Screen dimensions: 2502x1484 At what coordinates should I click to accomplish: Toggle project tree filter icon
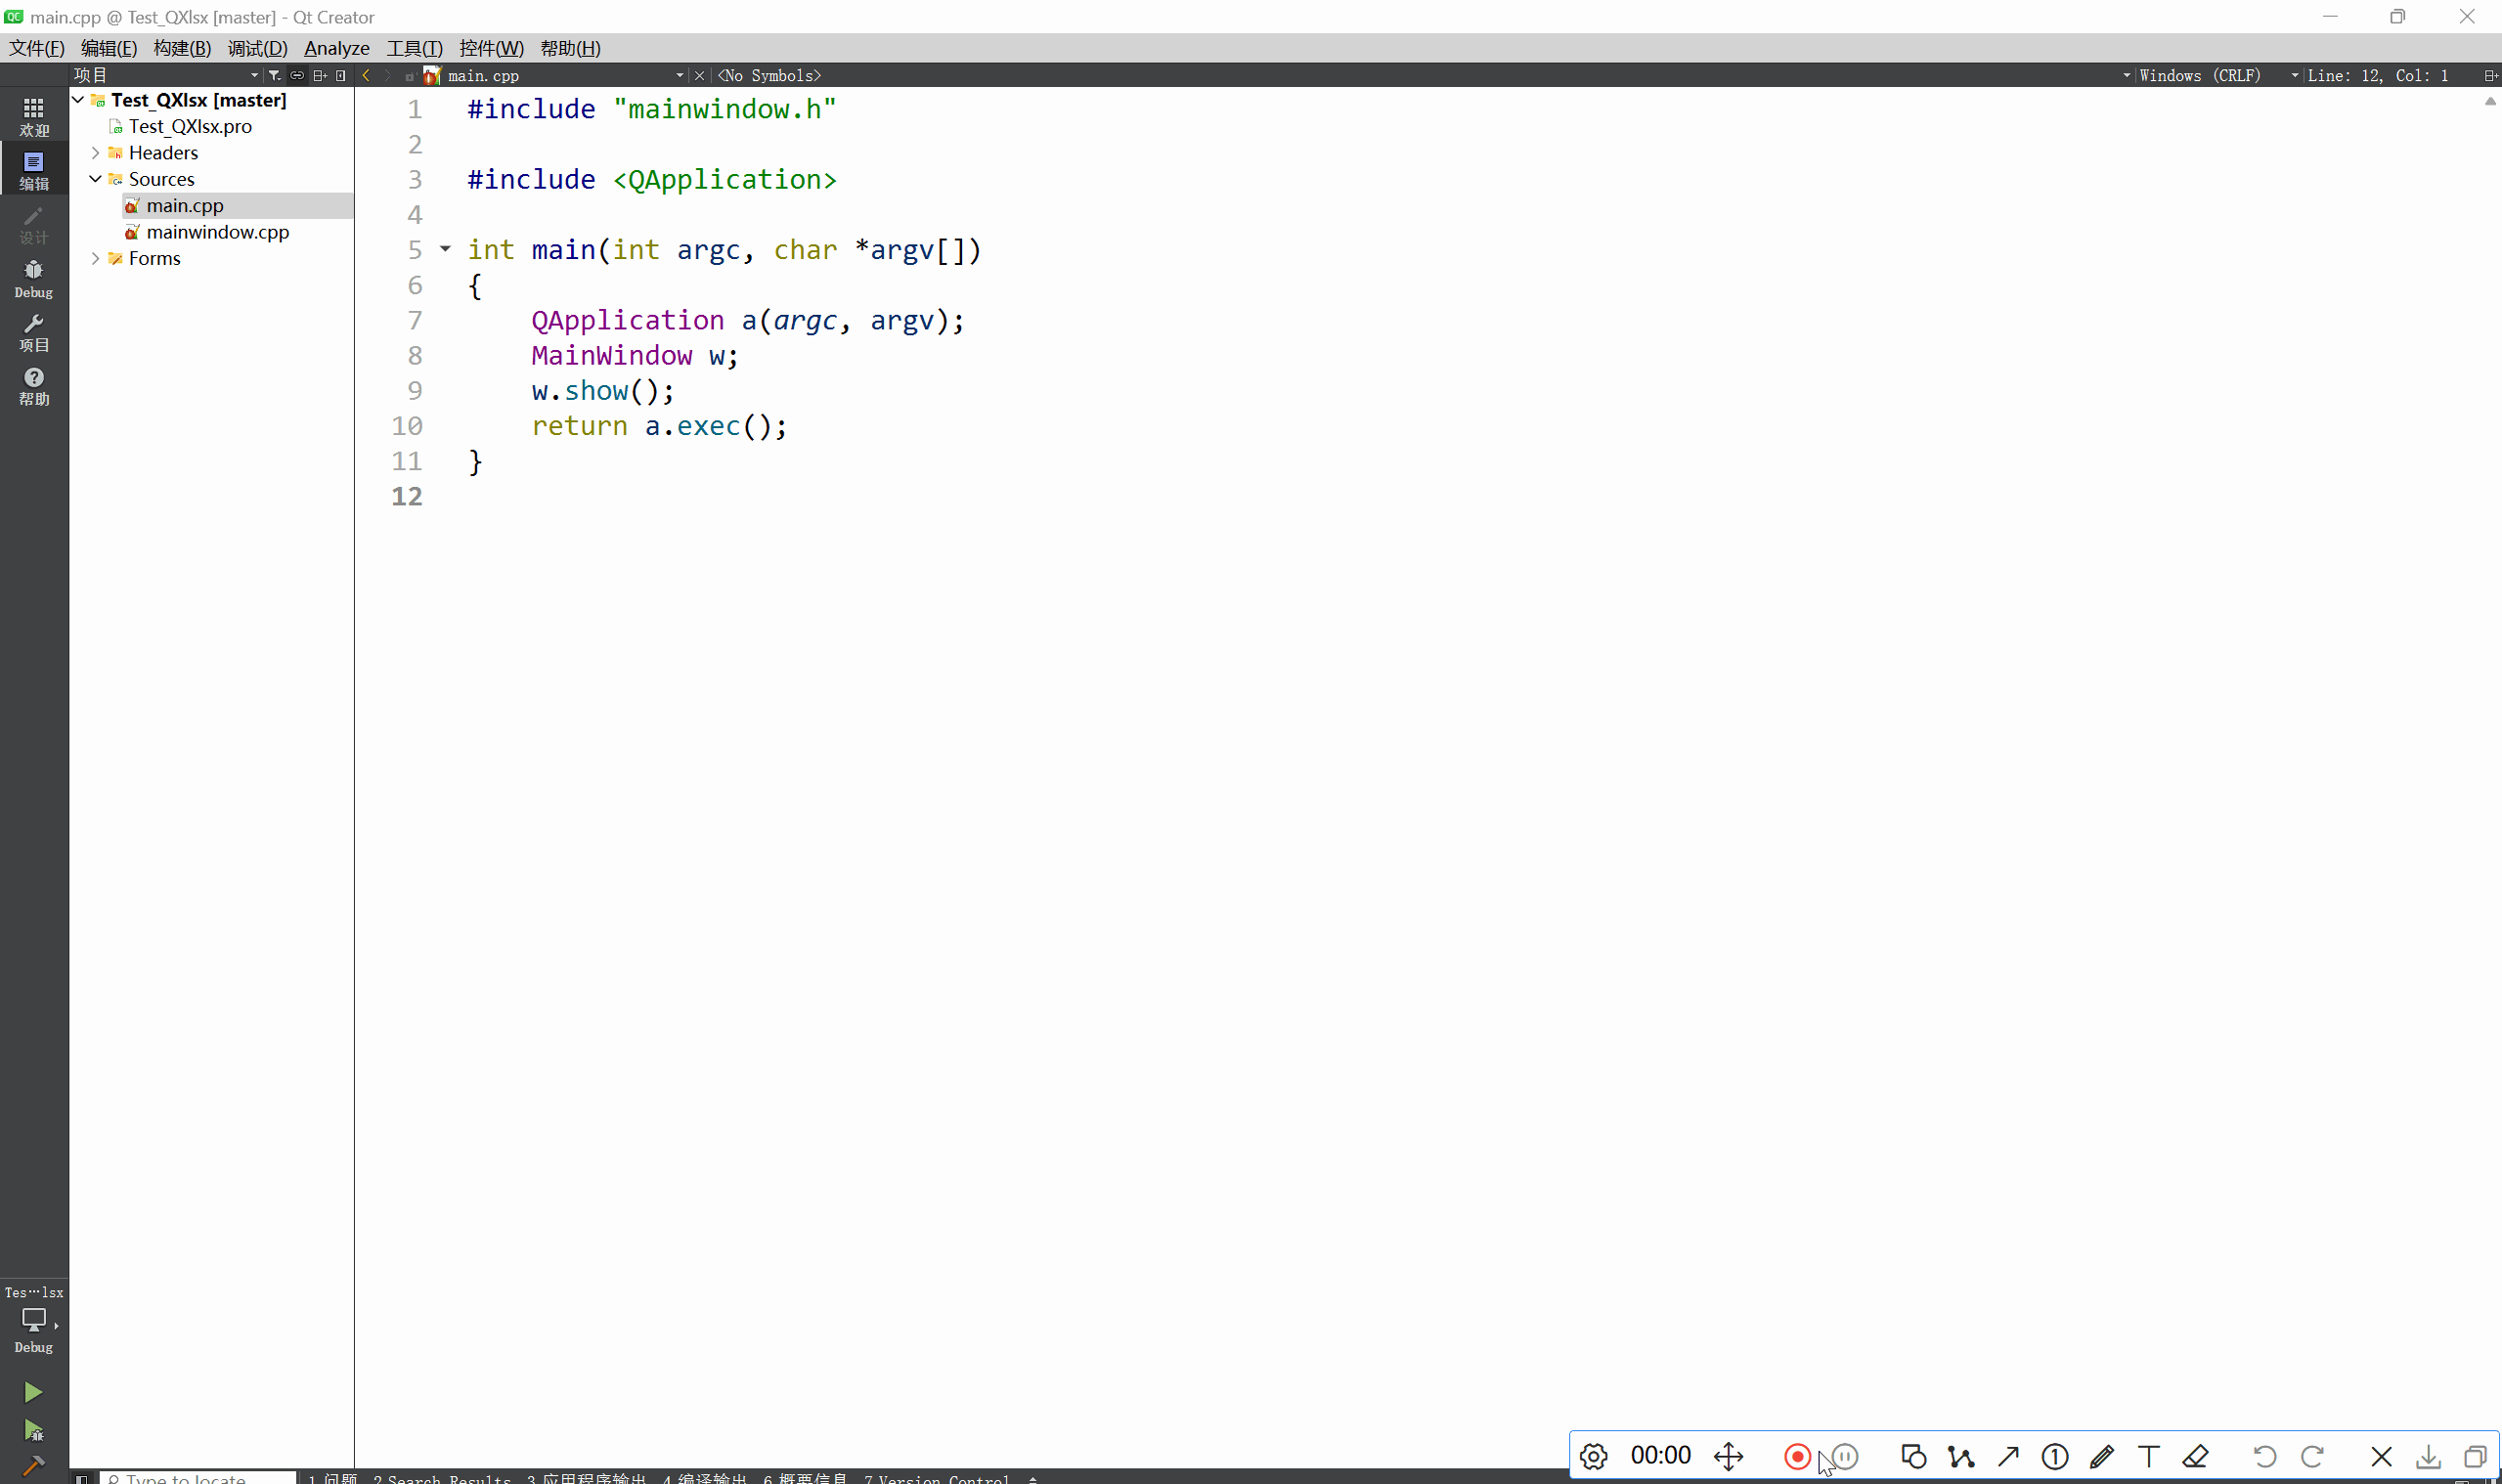tap(274, 75)
